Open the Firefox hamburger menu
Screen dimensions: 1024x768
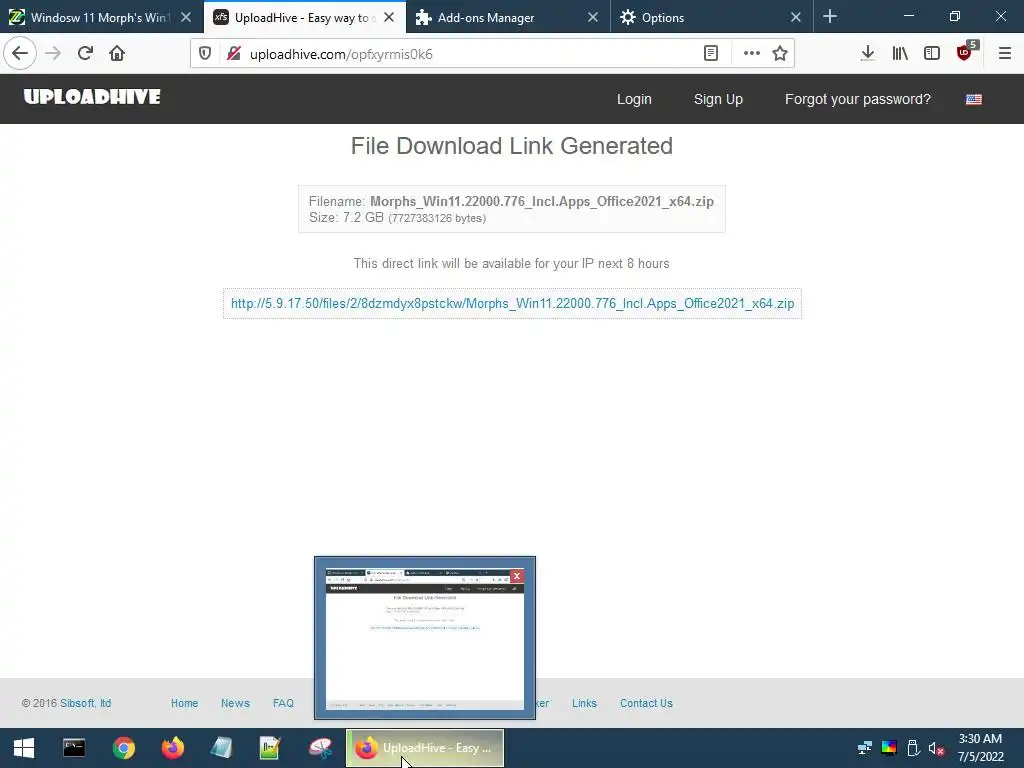(1004, 54)
